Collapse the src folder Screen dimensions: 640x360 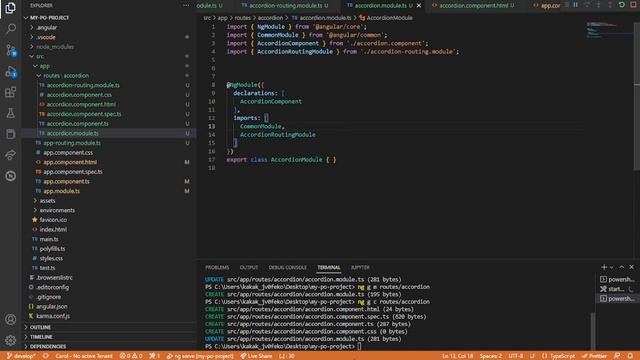tap(40, 56)
